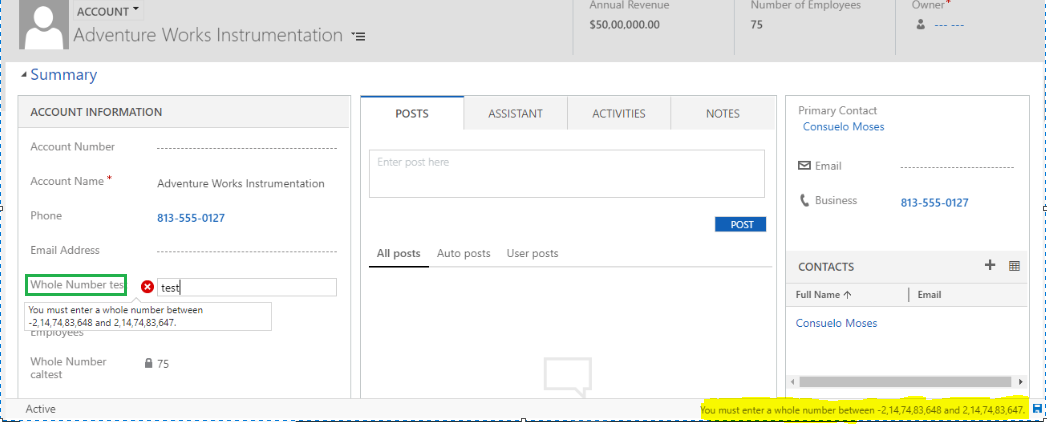Image resolution: width=1047 pixels, height=424 pixels.
Task: Open Primary Contact Consuelo Moses link
Action: point(843,126)
